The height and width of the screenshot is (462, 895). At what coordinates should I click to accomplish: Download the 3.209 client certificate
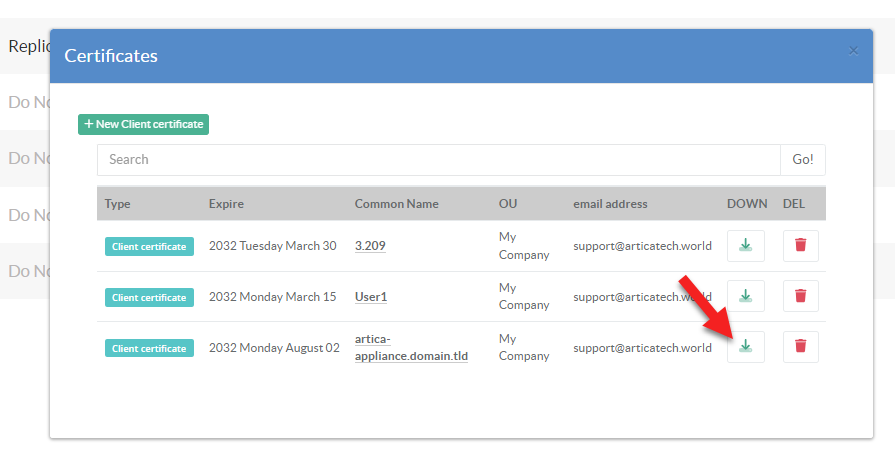point(745,245)
